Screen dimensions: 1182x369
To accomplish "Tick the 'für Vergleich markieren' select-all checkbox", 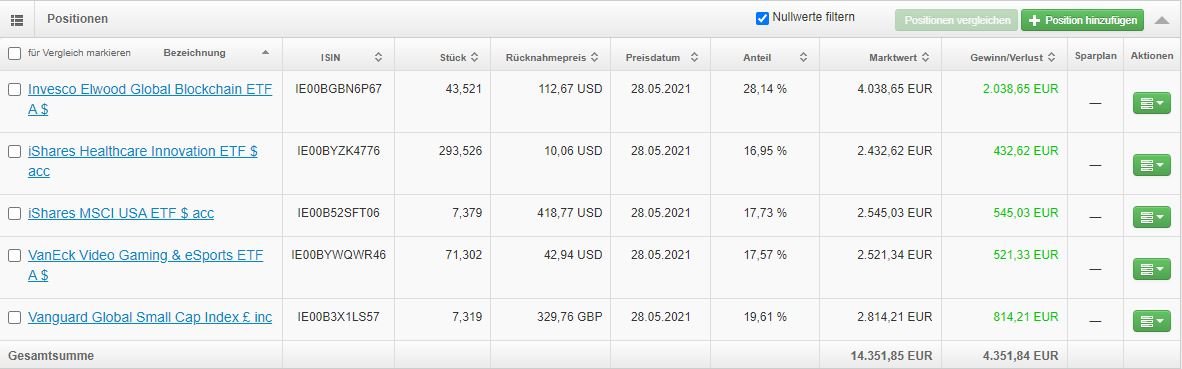I will pos(14,53).
